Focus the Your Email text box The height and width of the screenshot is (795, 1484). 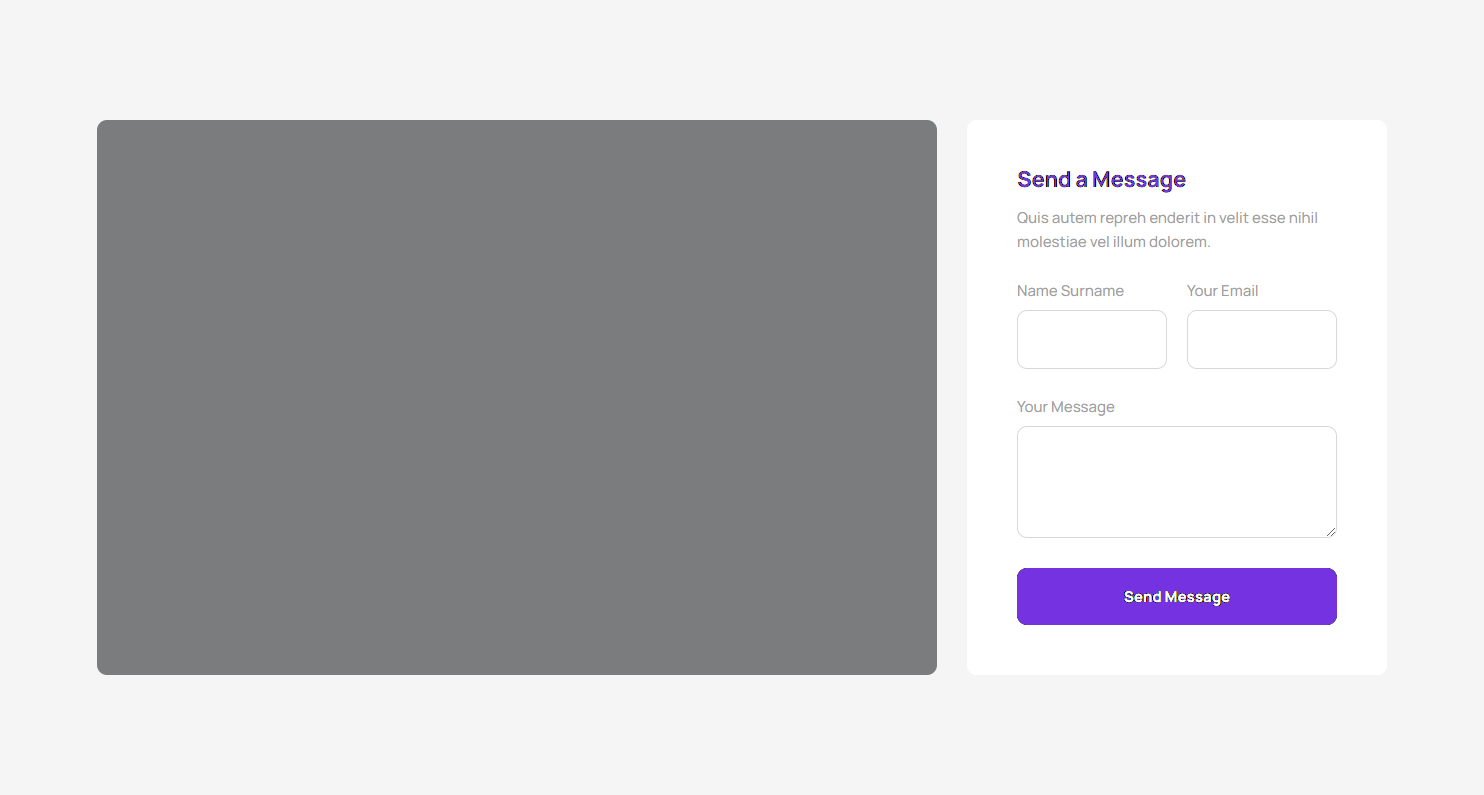click(1261, 339)
